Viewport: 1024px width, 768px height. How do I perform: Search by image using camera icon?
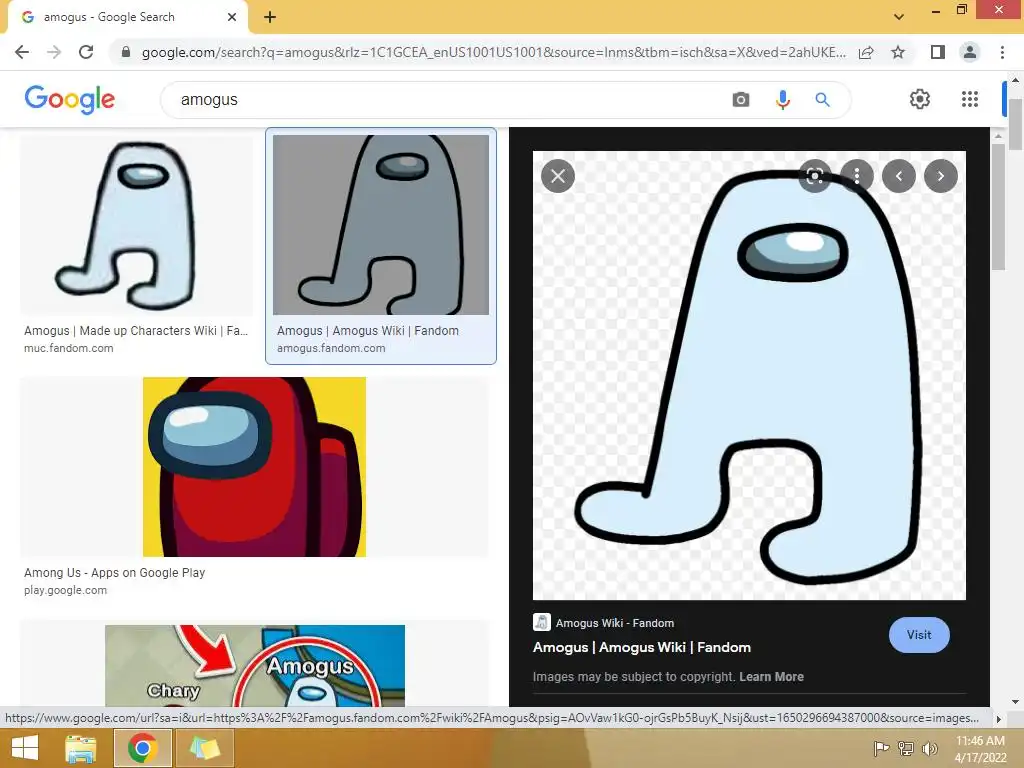[741, 99]
